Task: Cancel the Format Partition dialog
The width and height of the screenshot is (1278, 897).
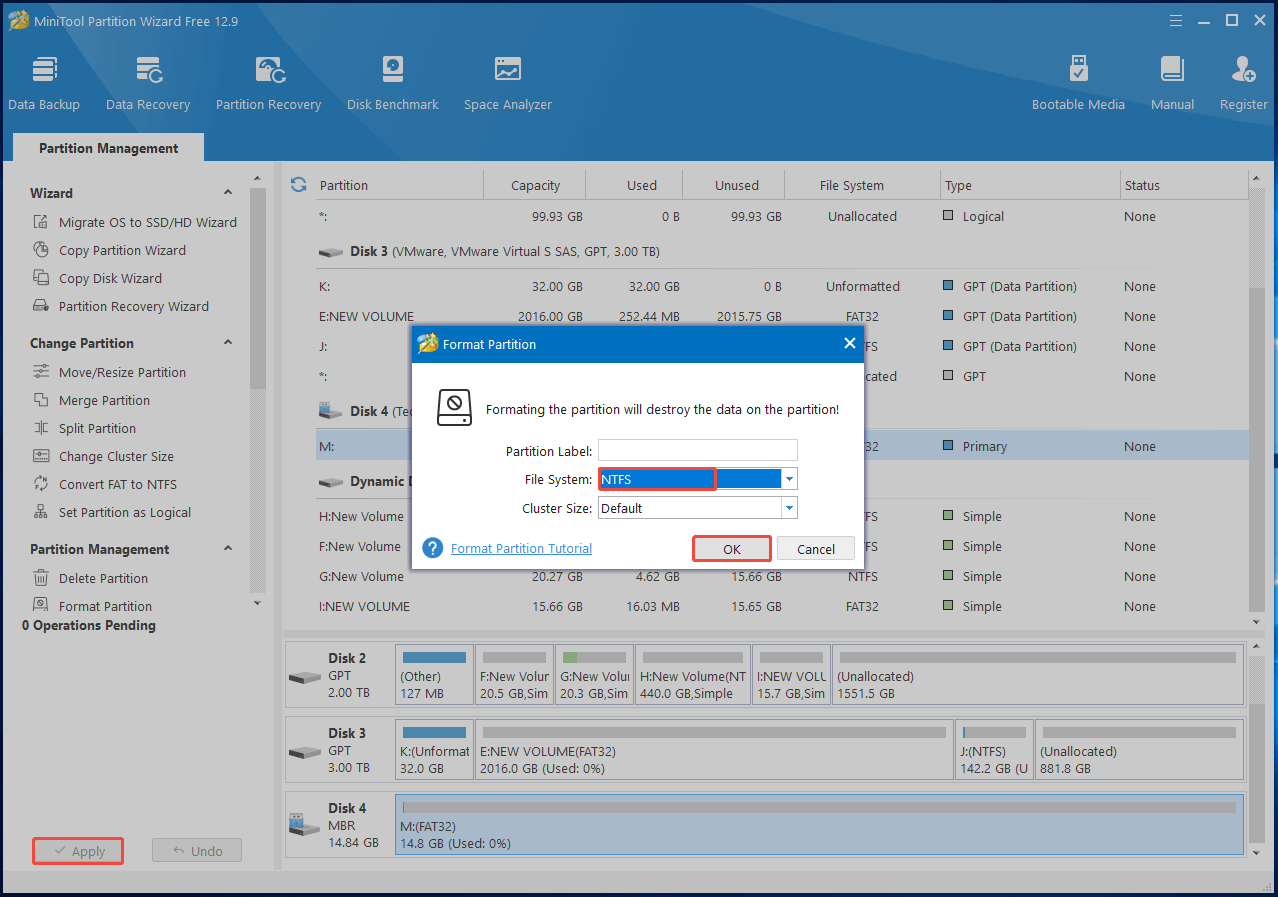Action: point(816,549)
